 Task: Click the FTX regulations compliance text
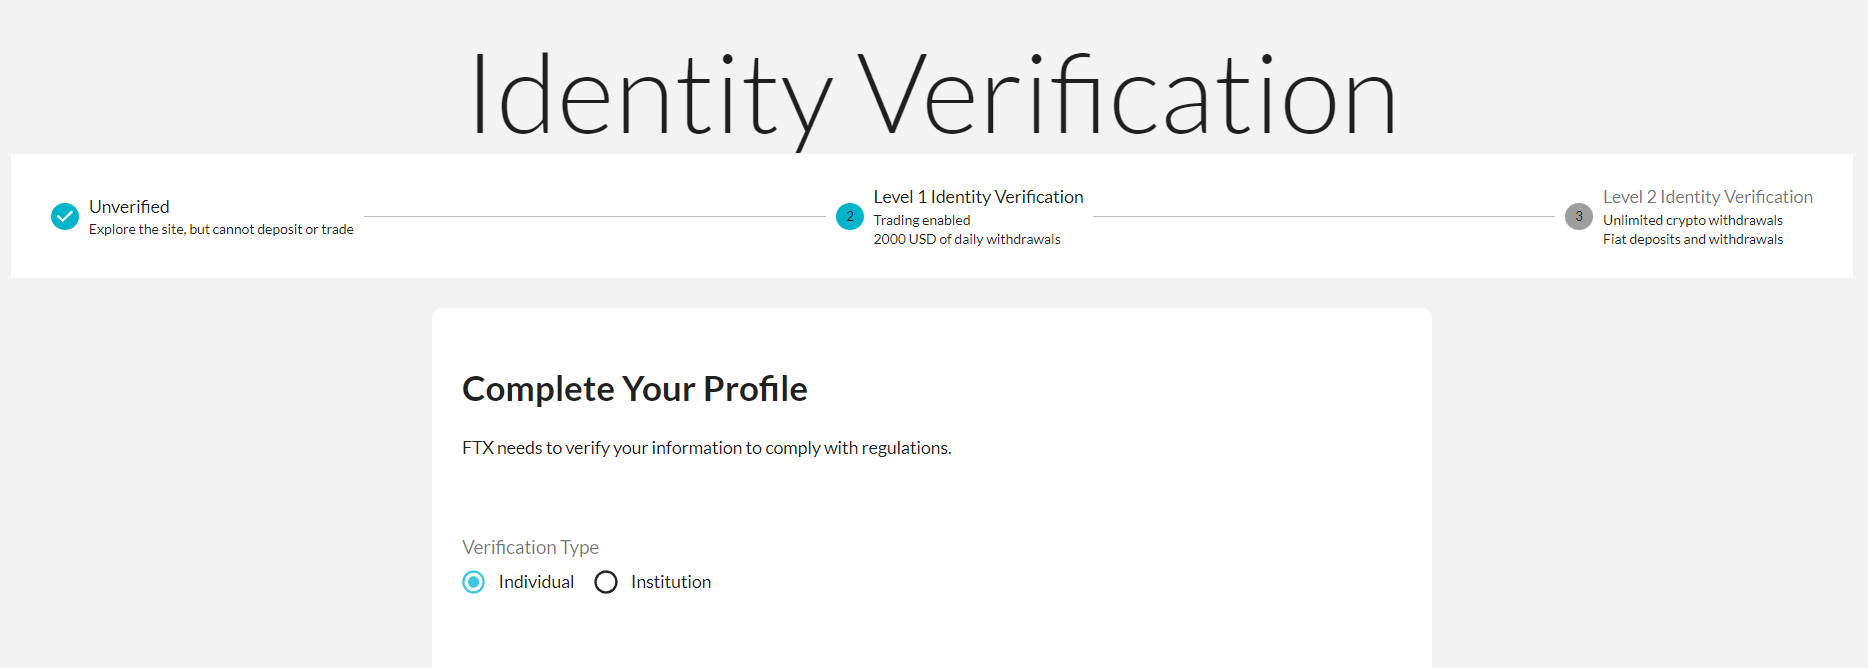(x=706, y=447)
